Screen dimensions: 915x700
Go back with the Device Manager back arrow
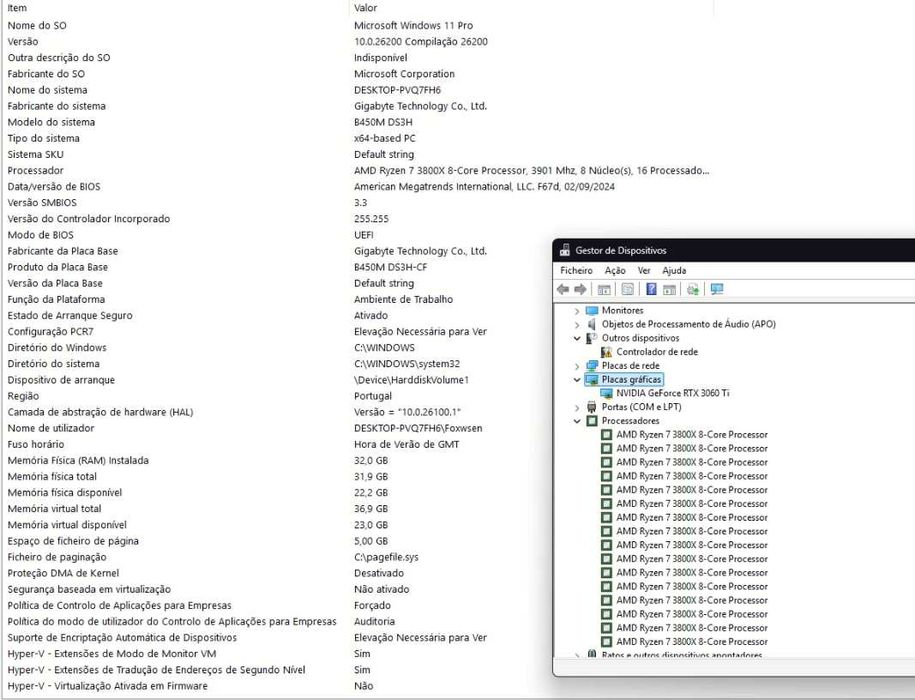click(x=563, y=289)
